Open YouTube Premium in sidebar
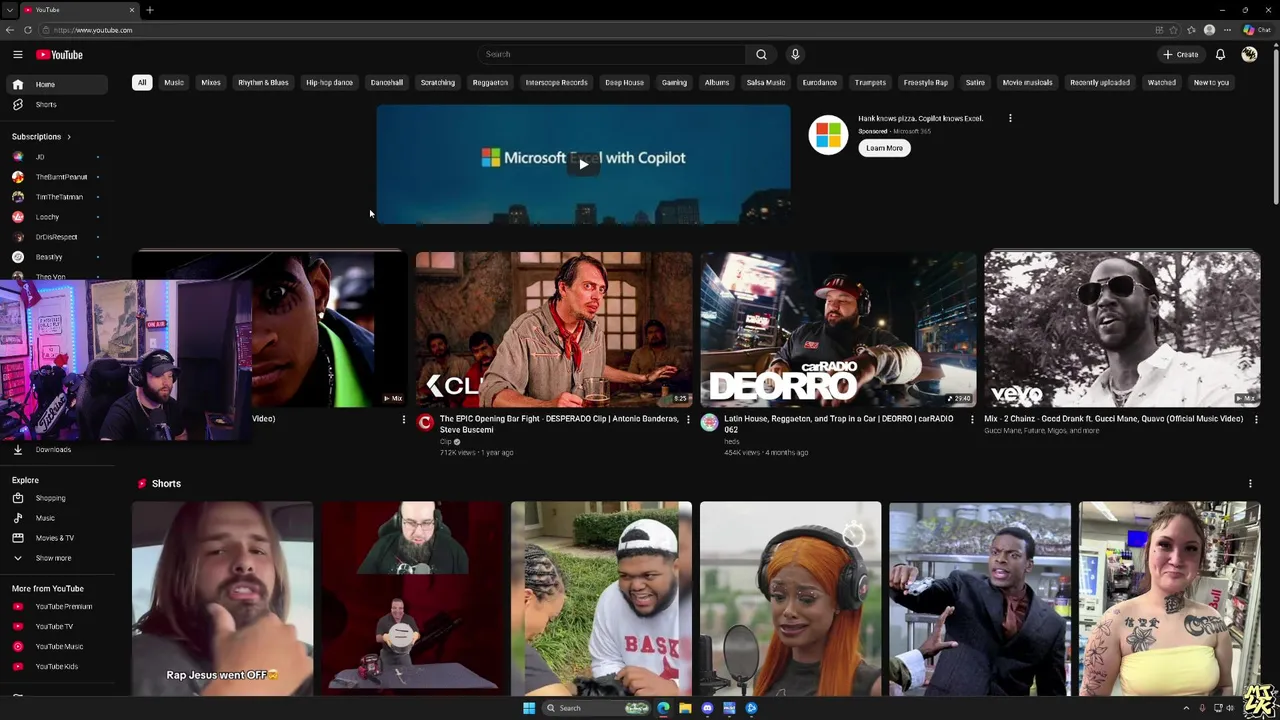Image resolution: width=1280 pixels, height=720 pixels. (57, 606)
